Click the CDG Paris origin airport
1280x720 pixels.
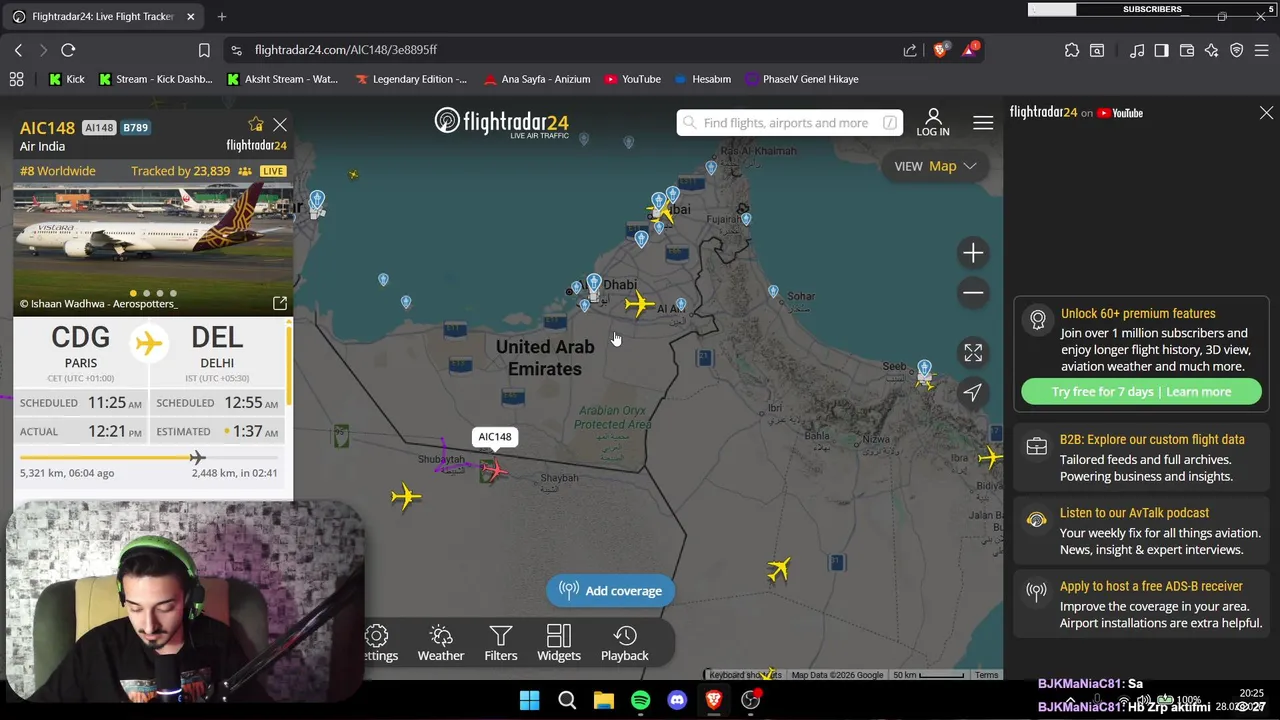(81, 348)
